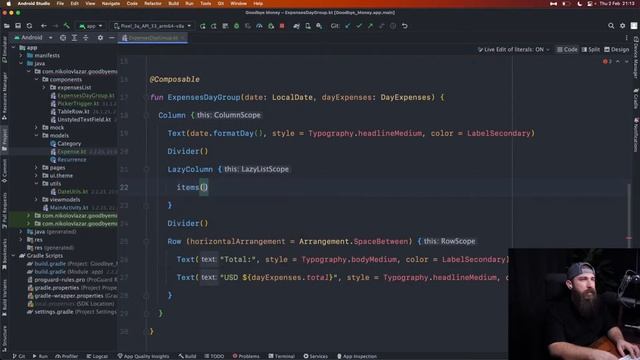Open project panel options gear
The height and width of the screenshot is (360, 640).
tap(100, 38)
